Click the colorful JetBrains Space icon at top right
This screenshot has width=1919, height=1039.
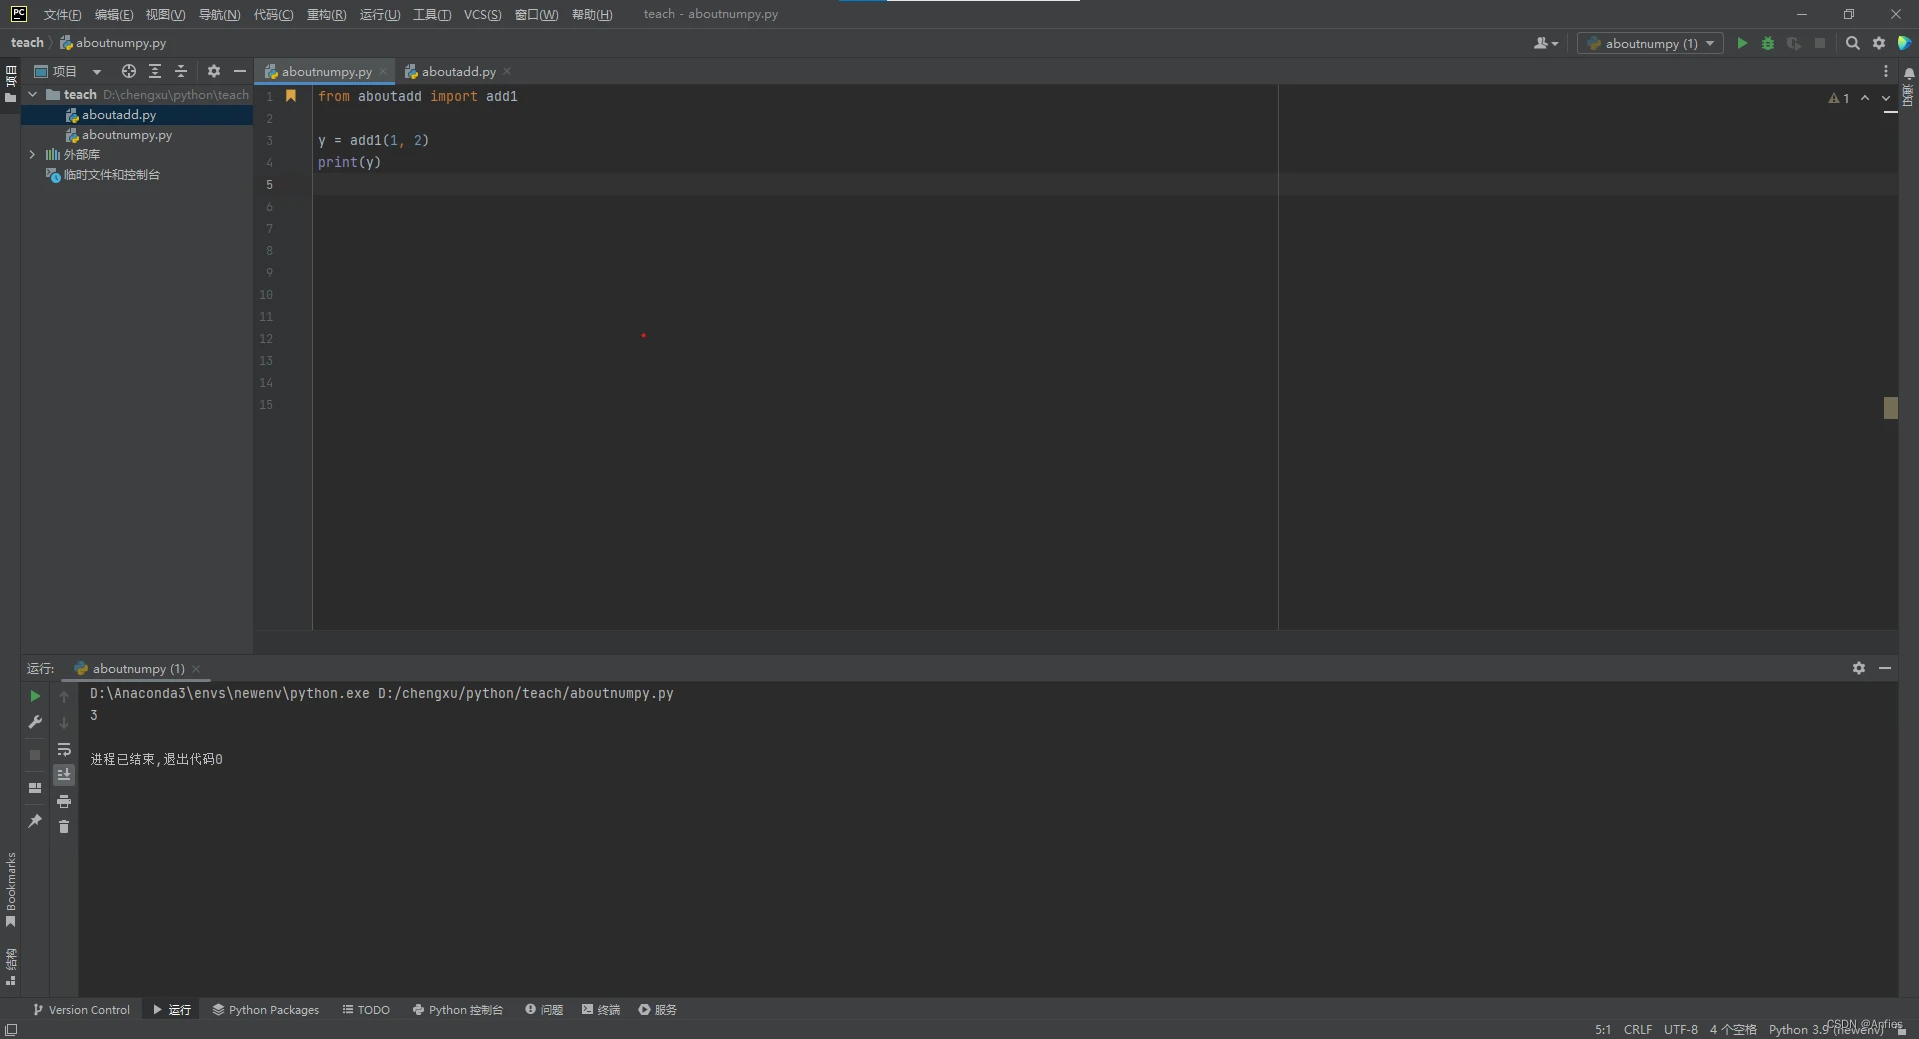coord(1905,43)
